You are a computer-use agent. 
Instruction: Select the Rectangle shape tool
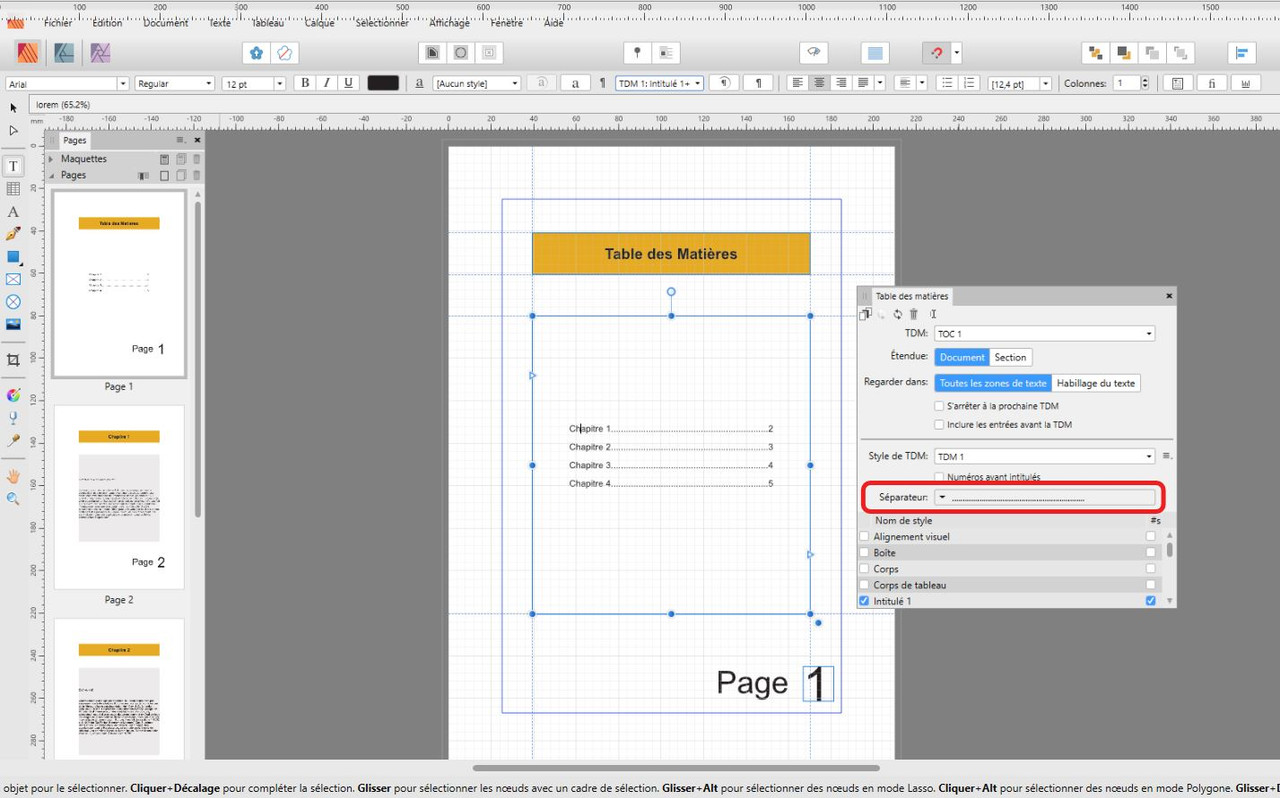coord(13,257)
